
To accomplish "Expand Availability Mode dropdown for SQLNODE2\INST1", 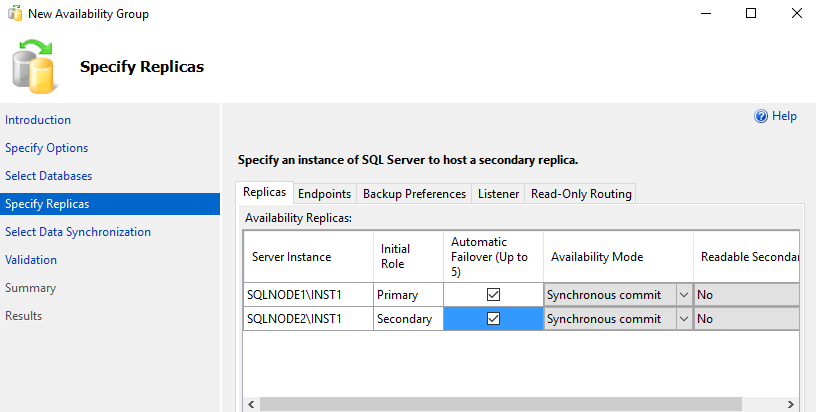I will 683,319.
